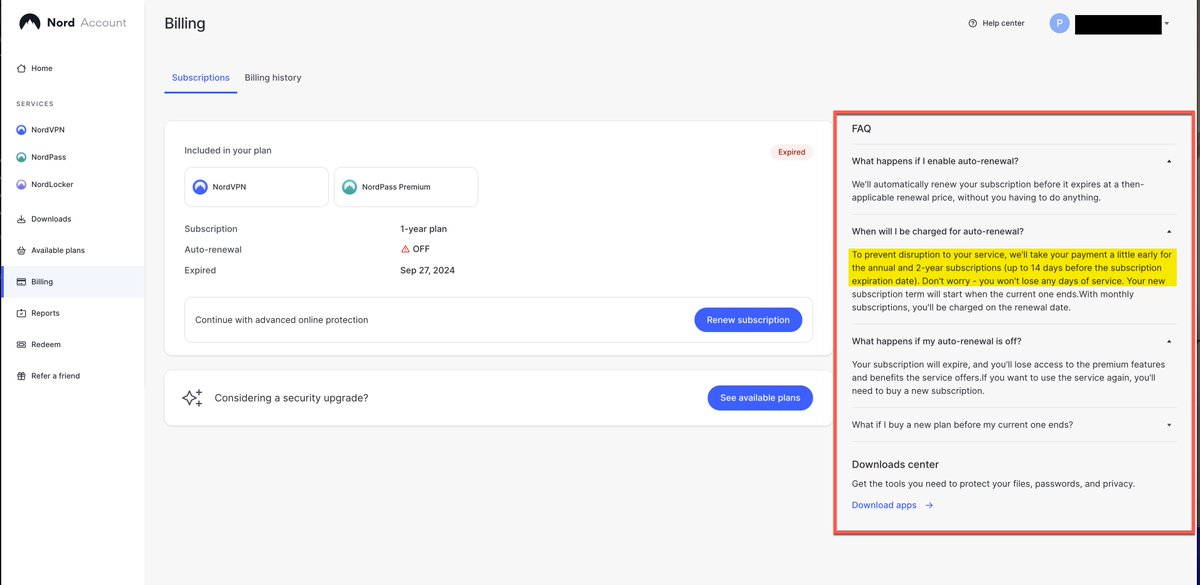This screenshot has width=1200, height=585.
Task: Open the account dropdown arrow
Action: (1167, 23)
